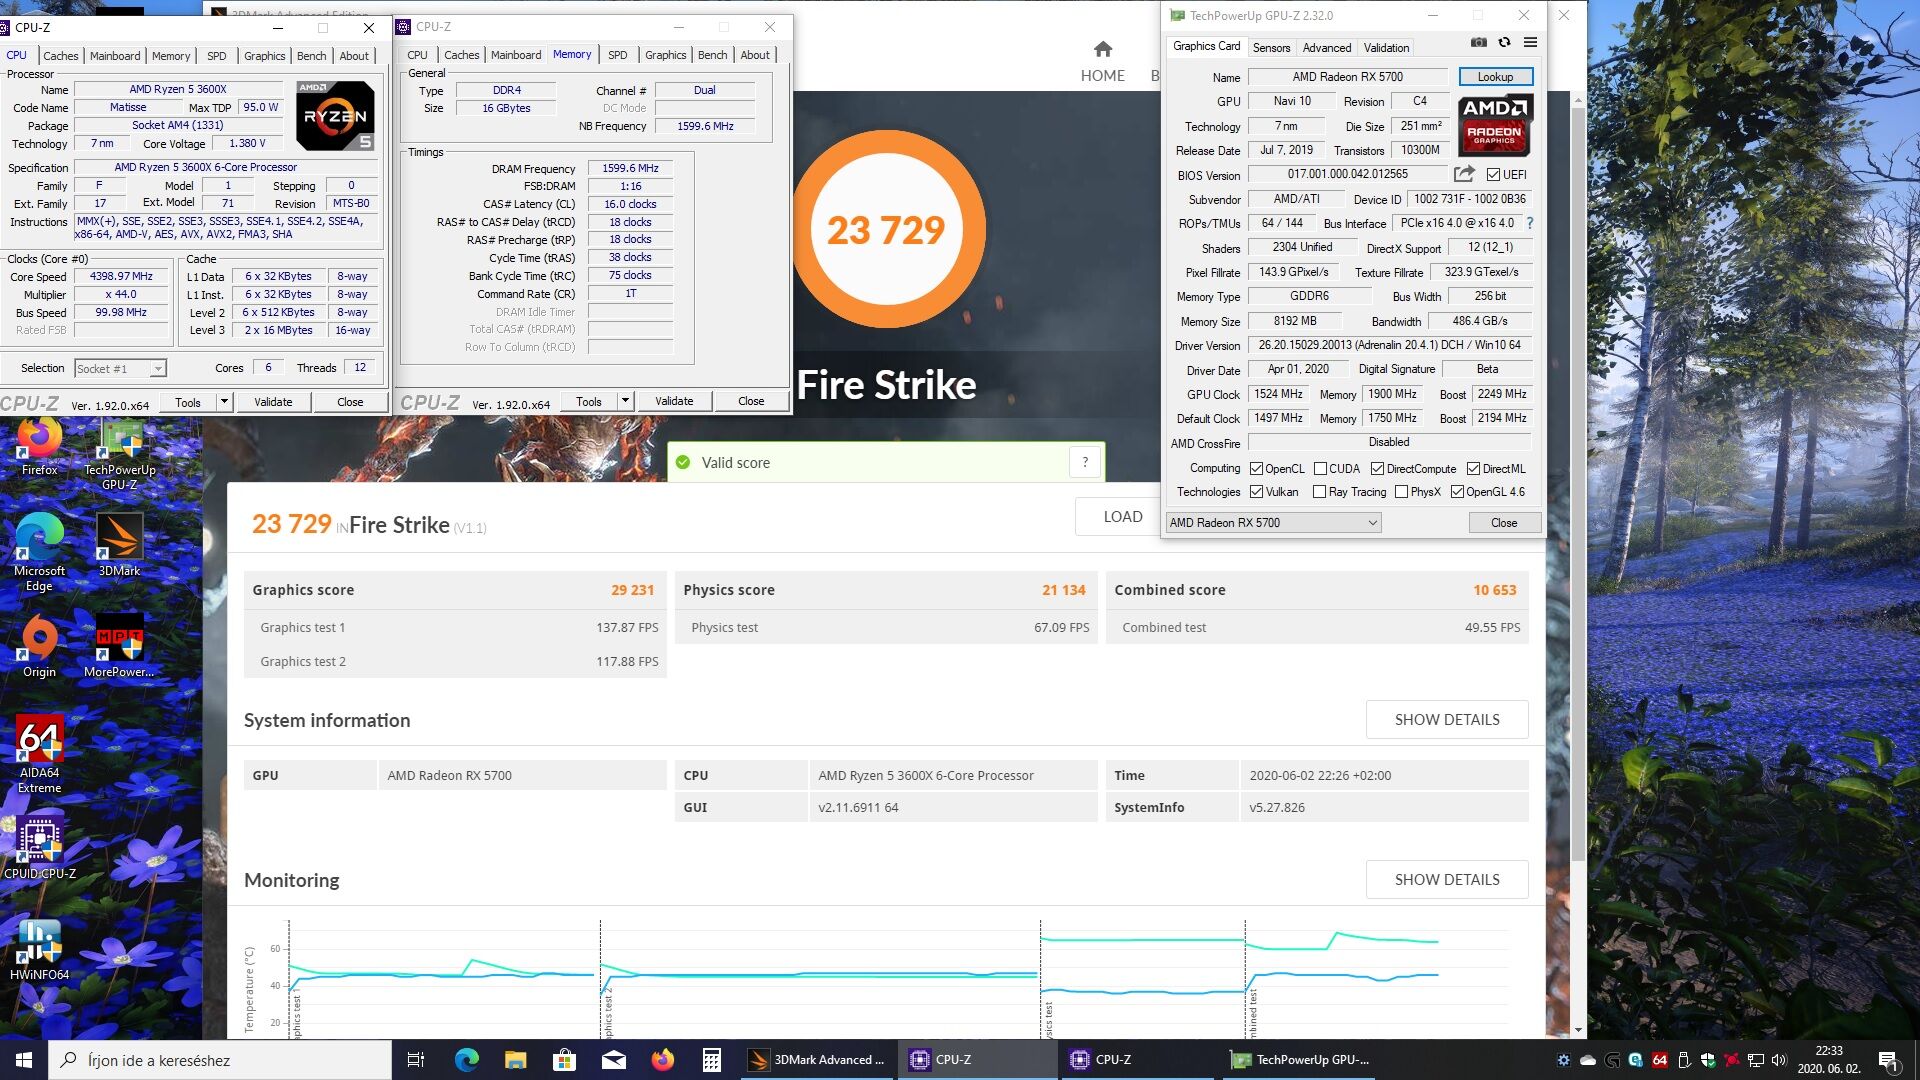Switch to the Sensors tab in GPU-Z
1920x1080 pixels.
(1271, 48)
